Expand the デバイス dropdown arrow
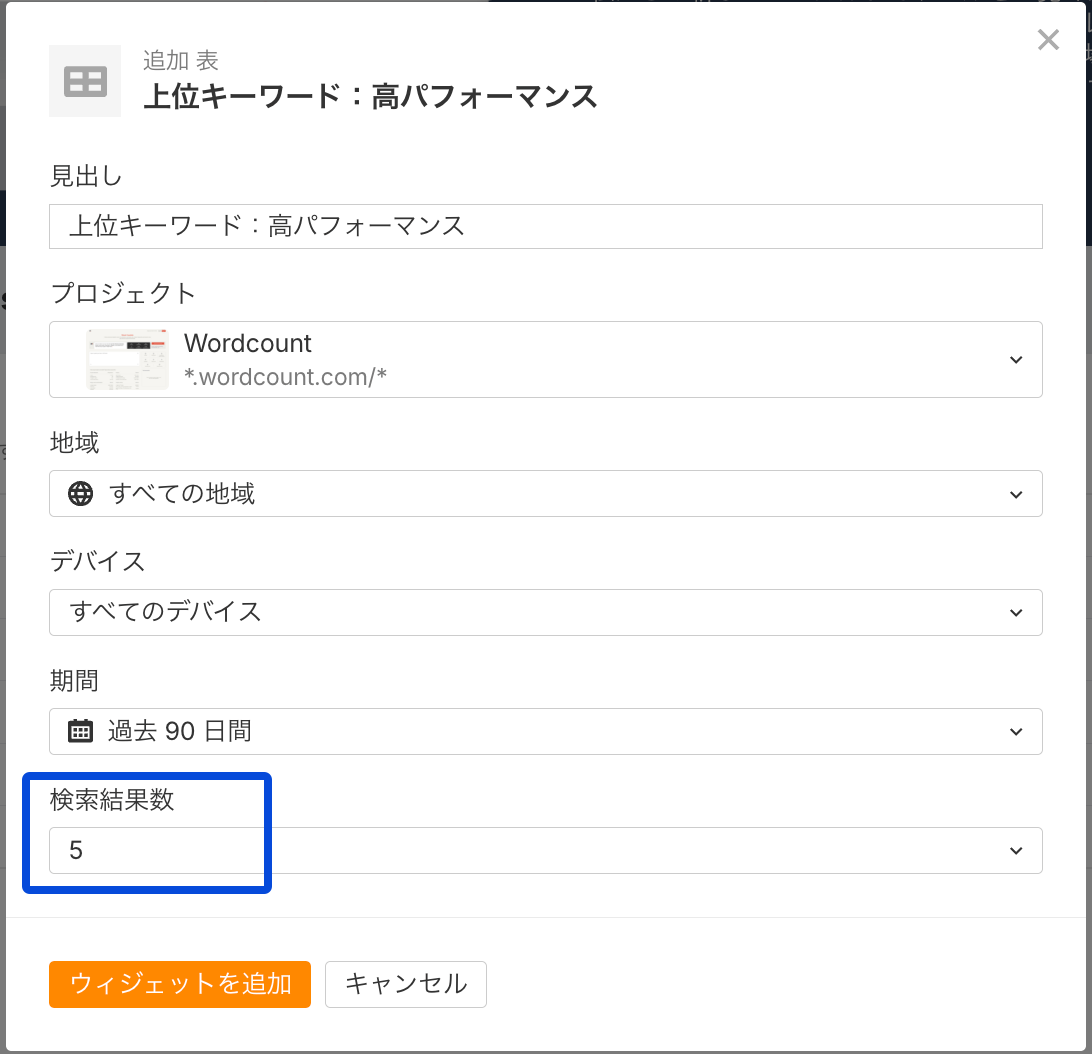Viewport: 1092px width, 1054px height. click(1016, 612)
